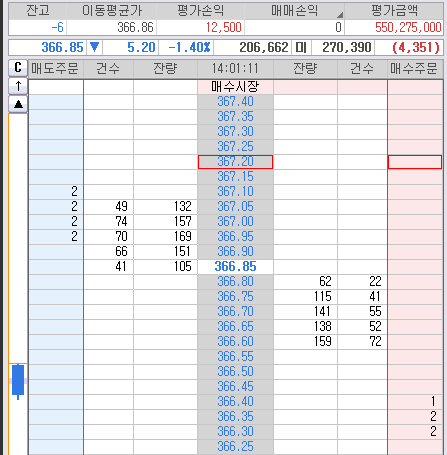Select price 366.25 in the ladder
Screen dimensions: 447x455
235,446
